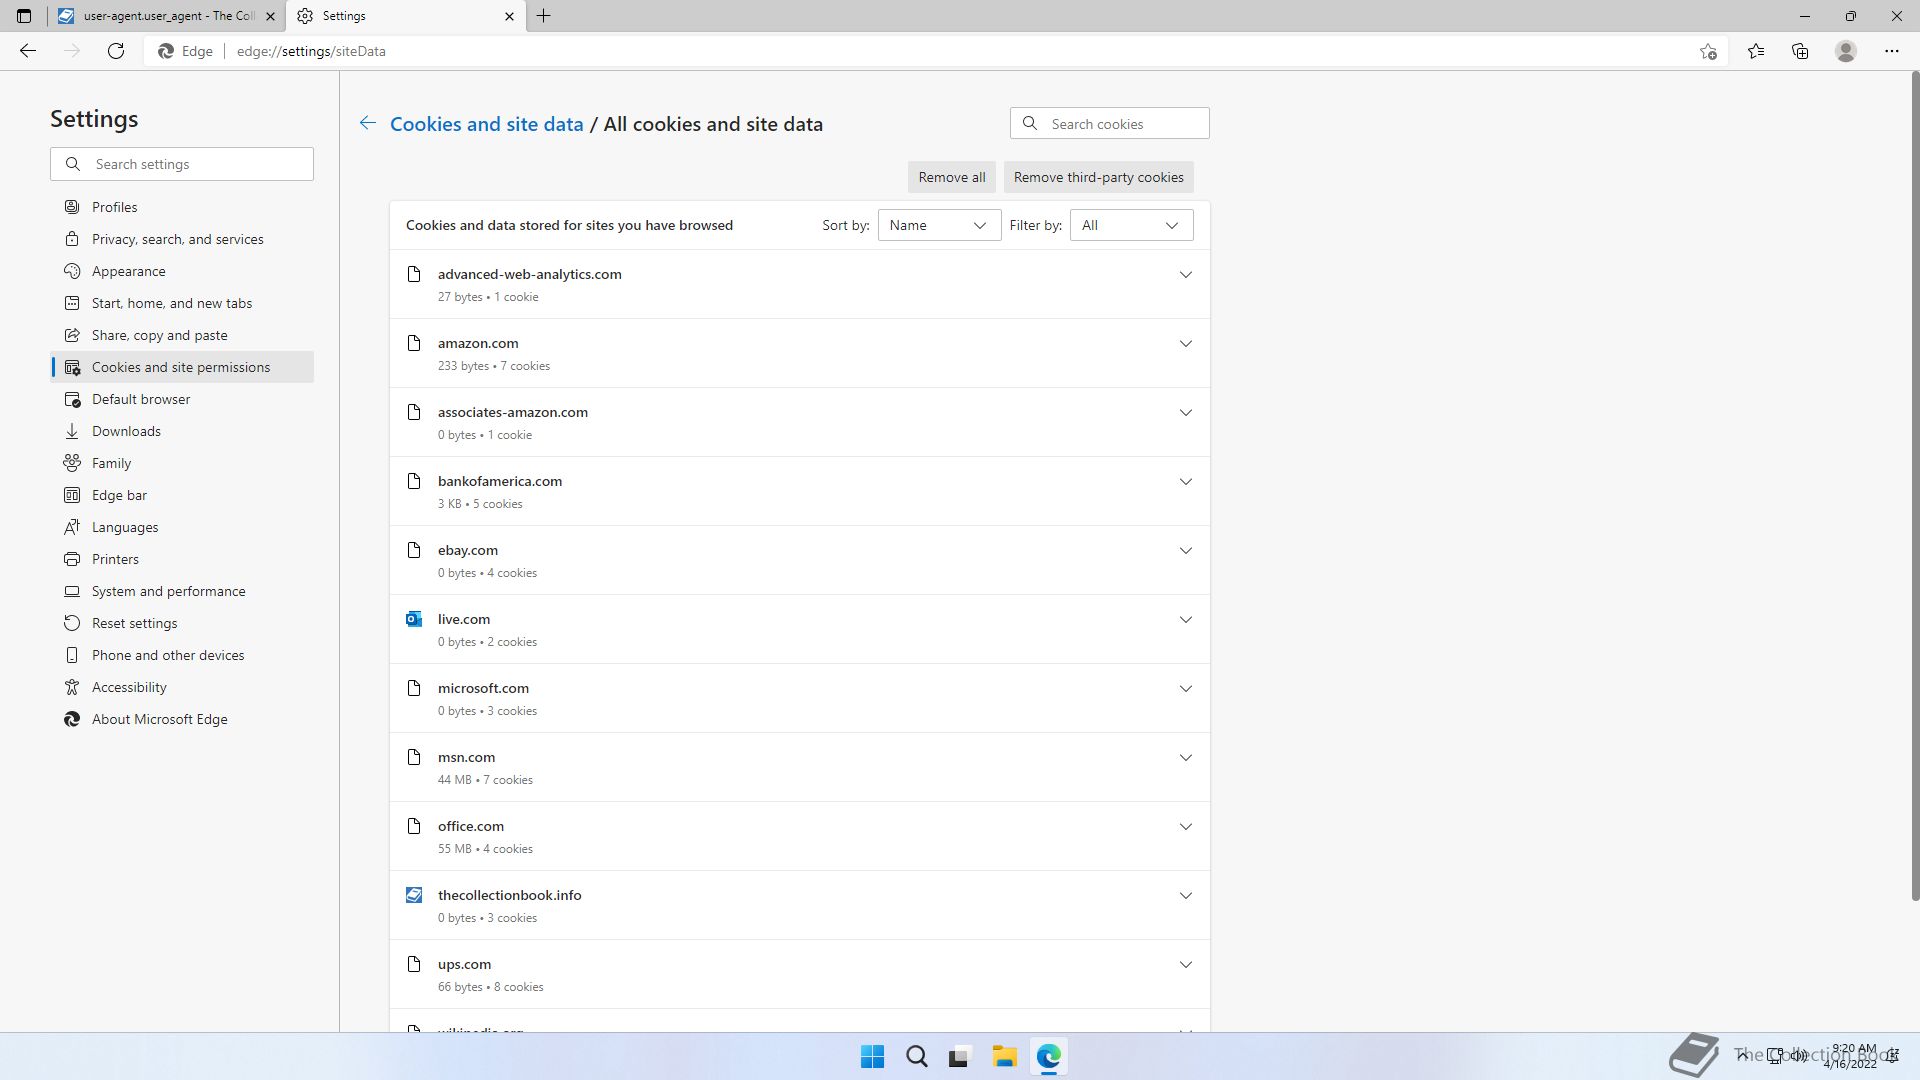The height and width of the screenshot is (1080, 1920).
Task: Open the Filter by All dropdown
Action: pos(1131,225)
